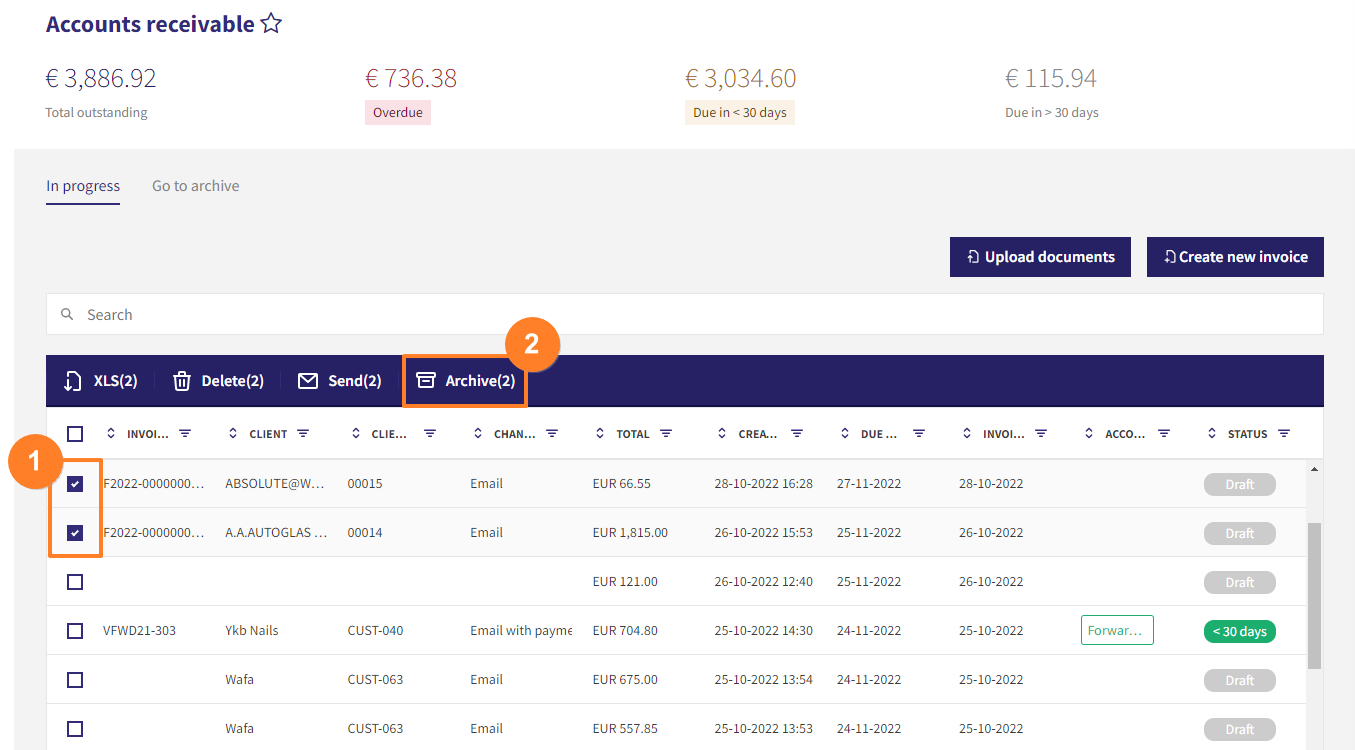The height and width of the screenshot is (750, 1355).
Task: Click the Overdue status label
Action: [398, 113]
